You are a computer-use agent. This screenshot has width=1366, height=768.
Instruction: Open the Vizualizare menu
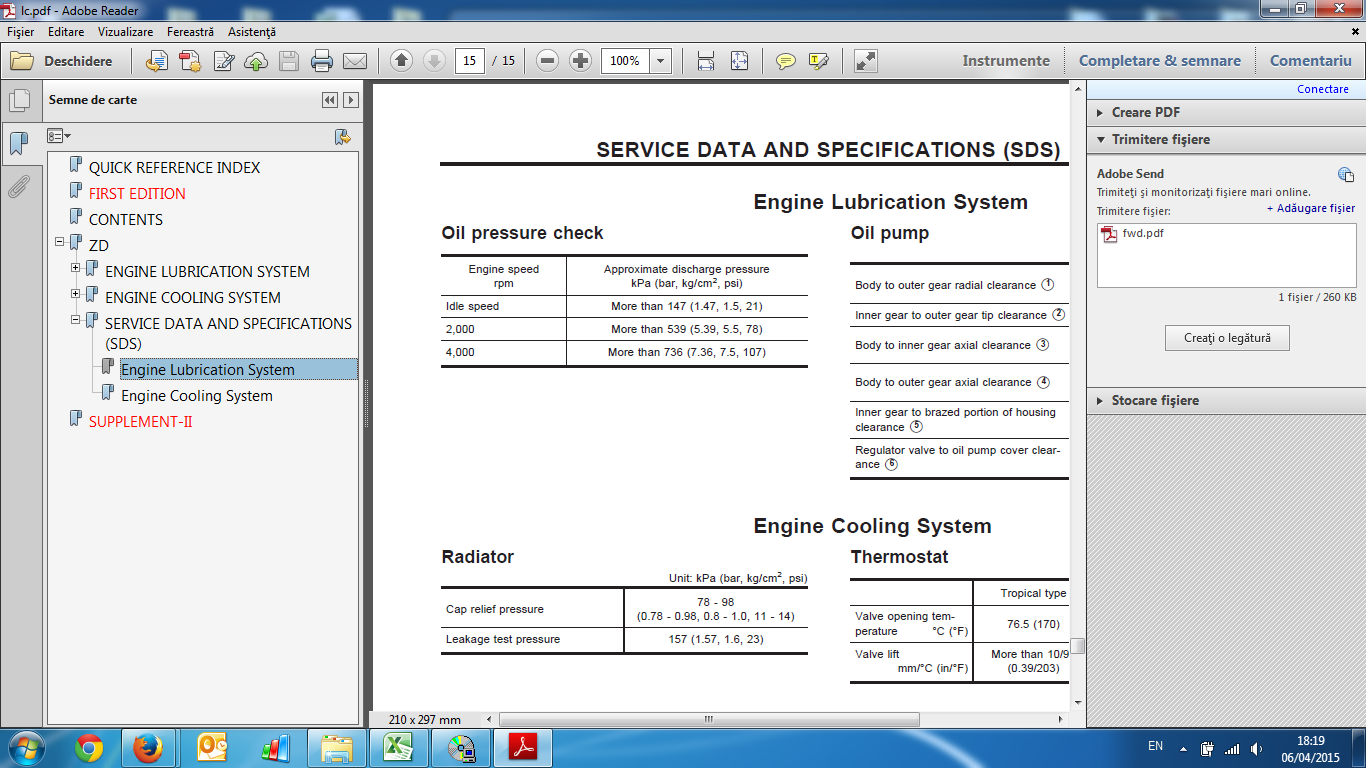[x=125, y=32]
